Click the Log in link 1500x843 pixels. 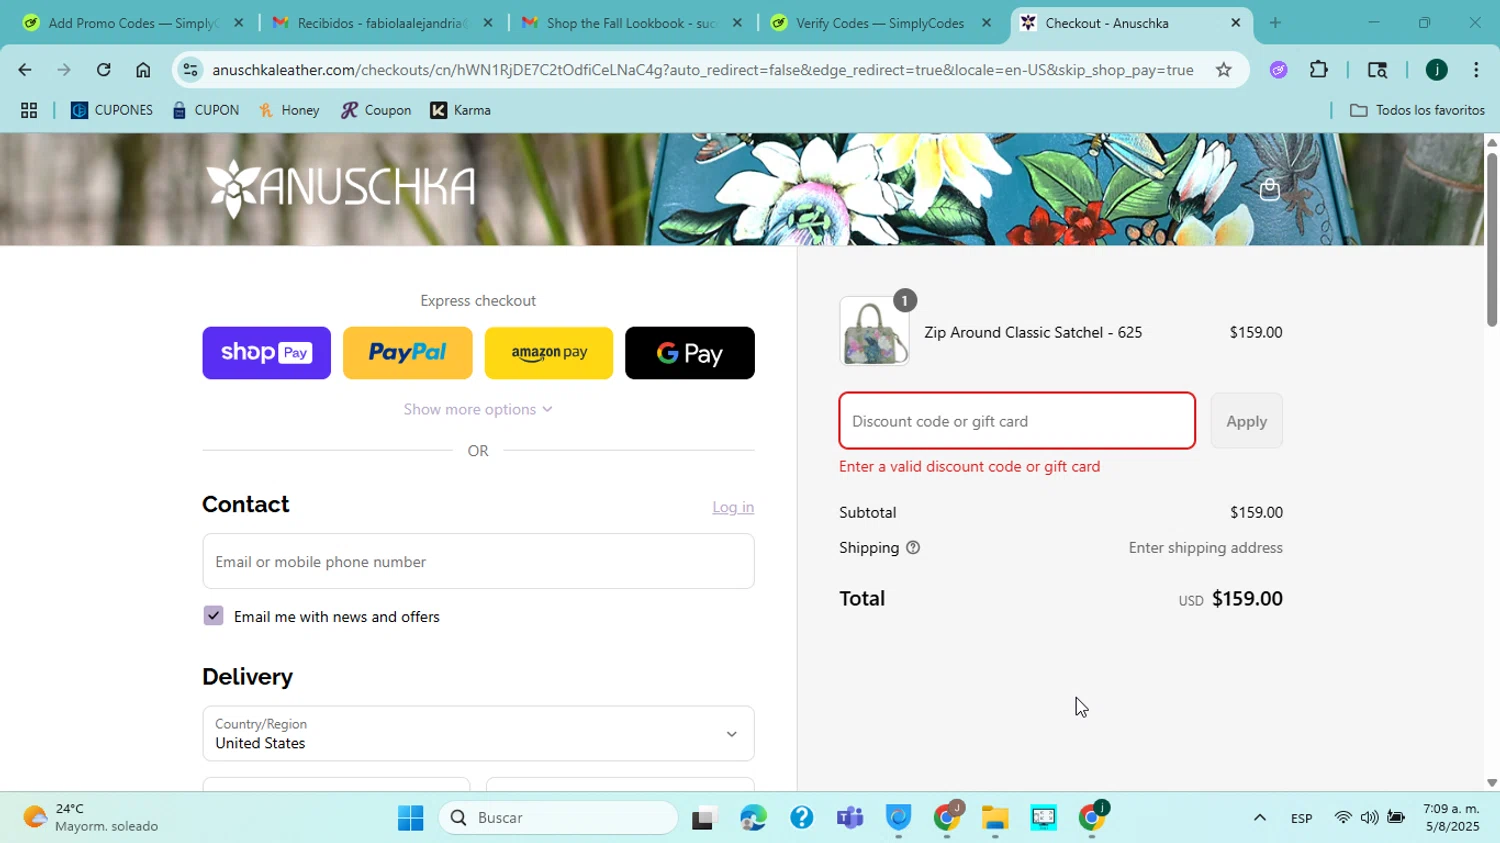(733, 507)
